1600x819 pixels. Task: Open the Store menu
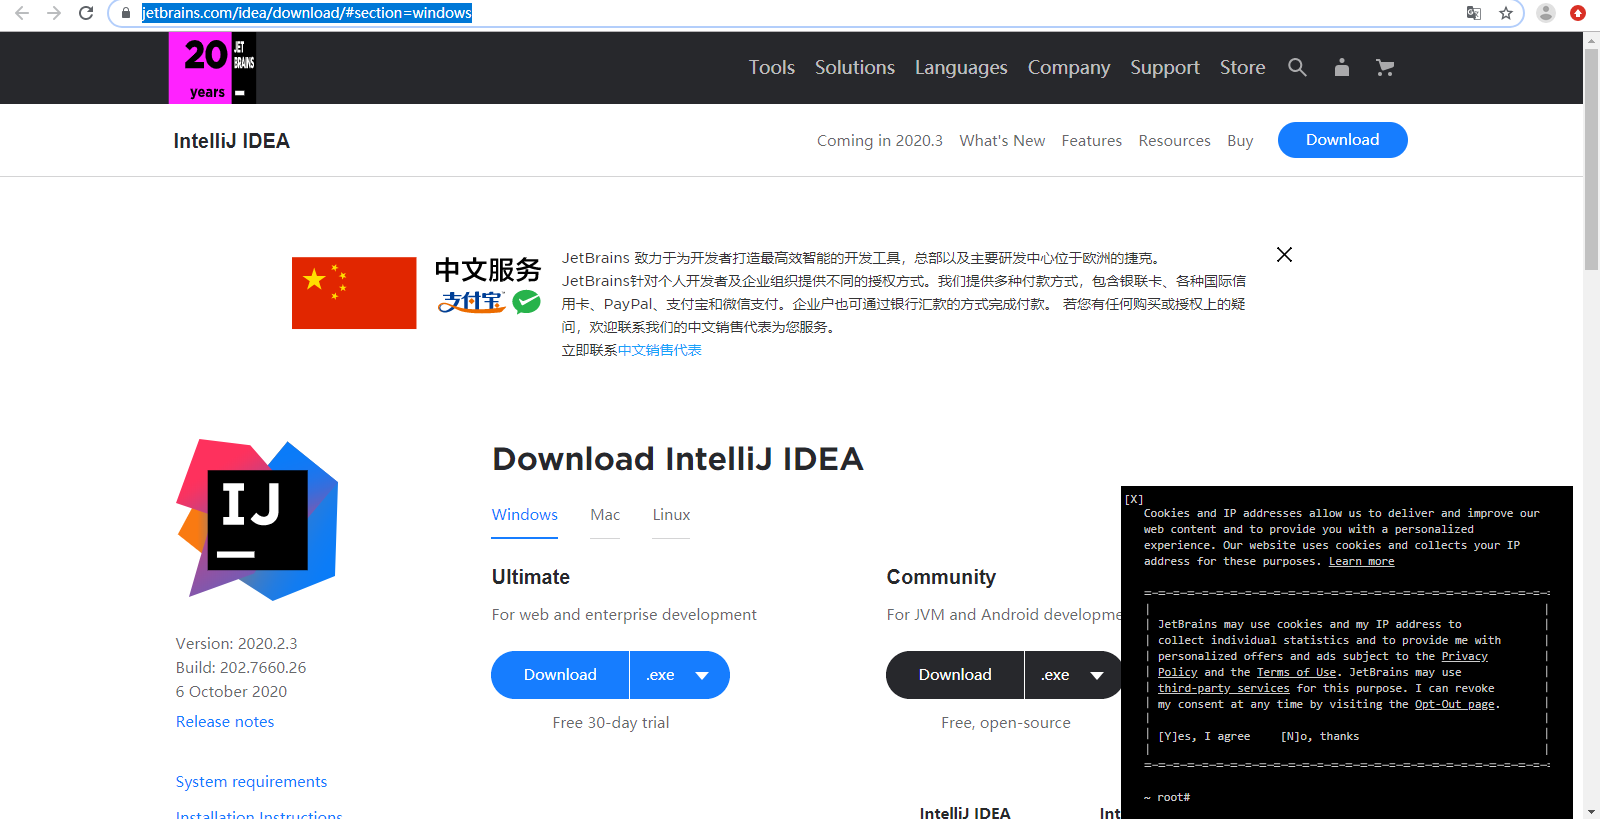tap(1243, 67)
